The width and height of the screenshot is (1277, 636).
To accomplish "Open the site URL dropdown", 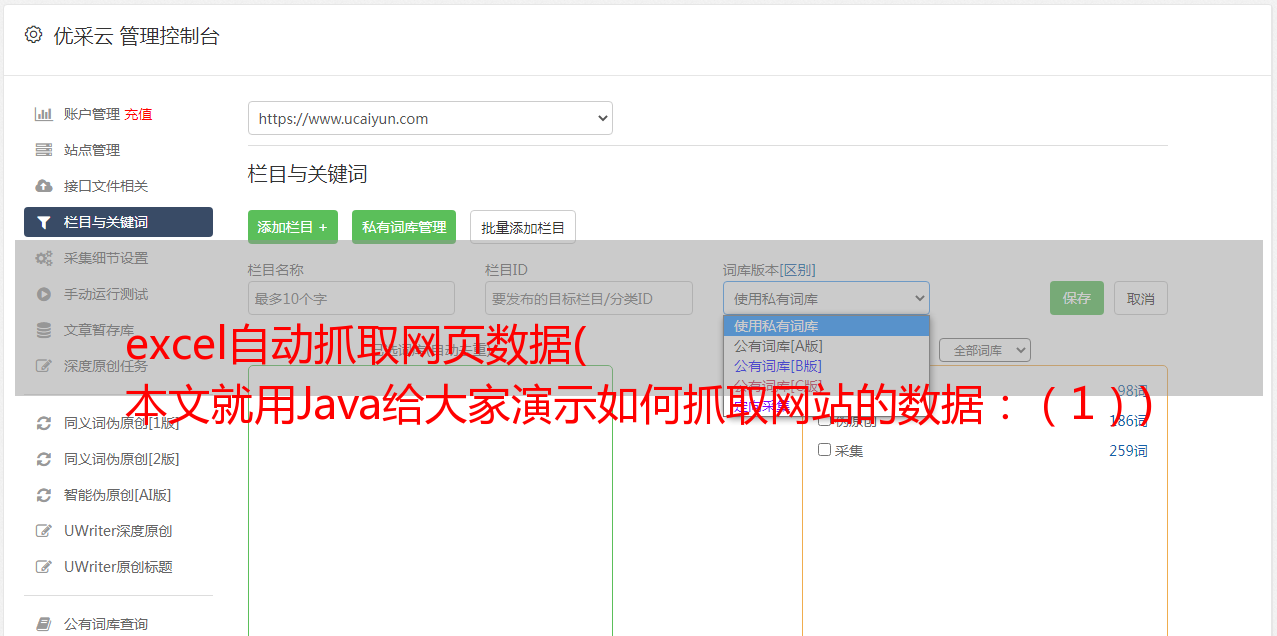I will [x=430, y=118].
